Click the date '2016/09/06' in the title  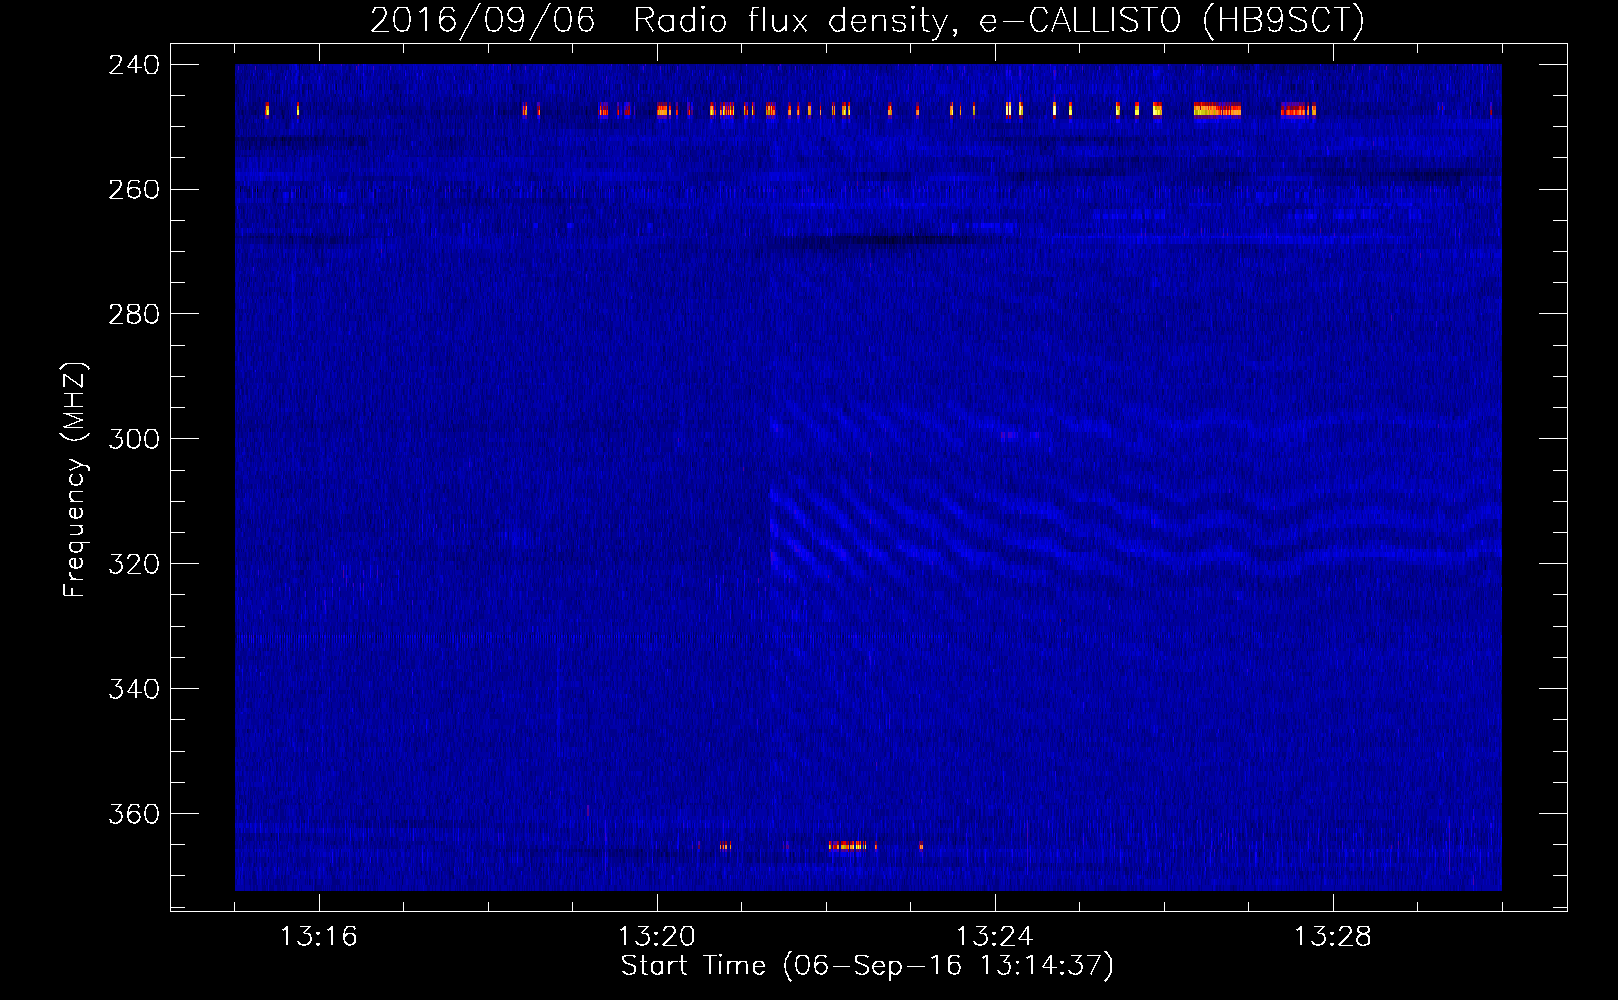click(482, 21)
